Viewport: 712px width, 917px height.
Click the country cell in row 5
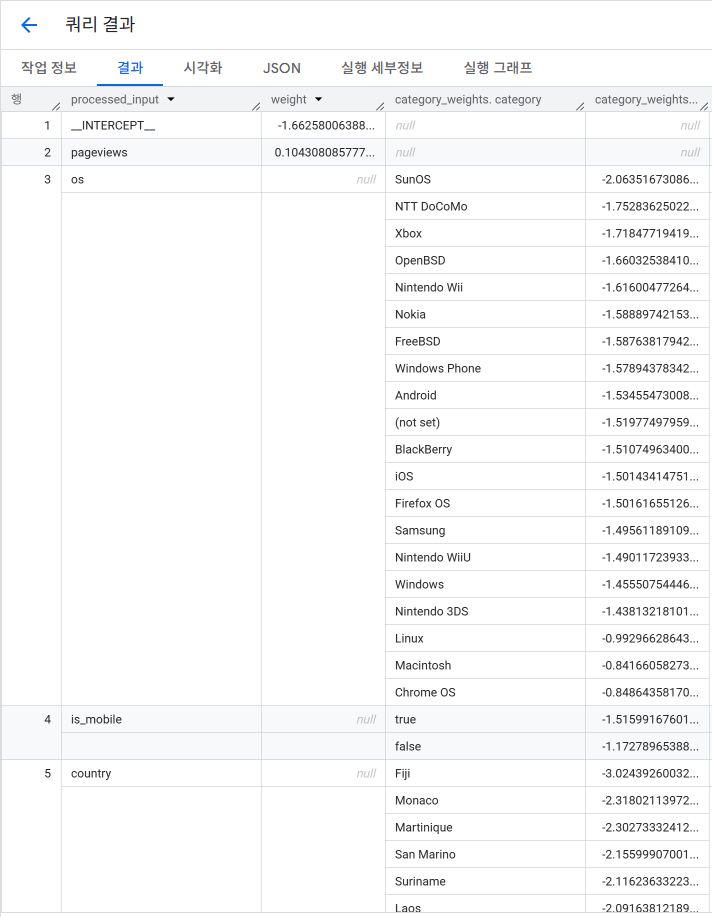click(x=91, y=774)
